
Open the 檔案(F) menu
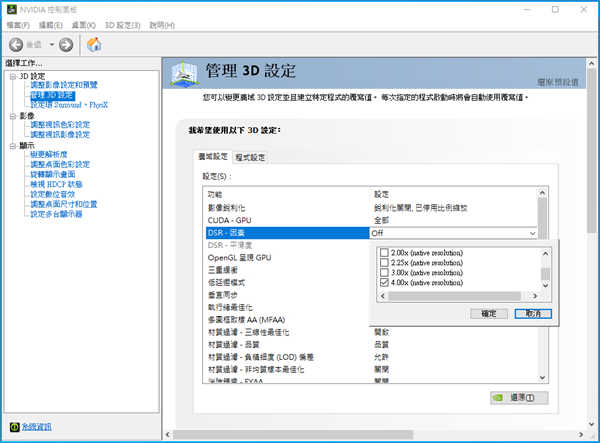[18, 25]
